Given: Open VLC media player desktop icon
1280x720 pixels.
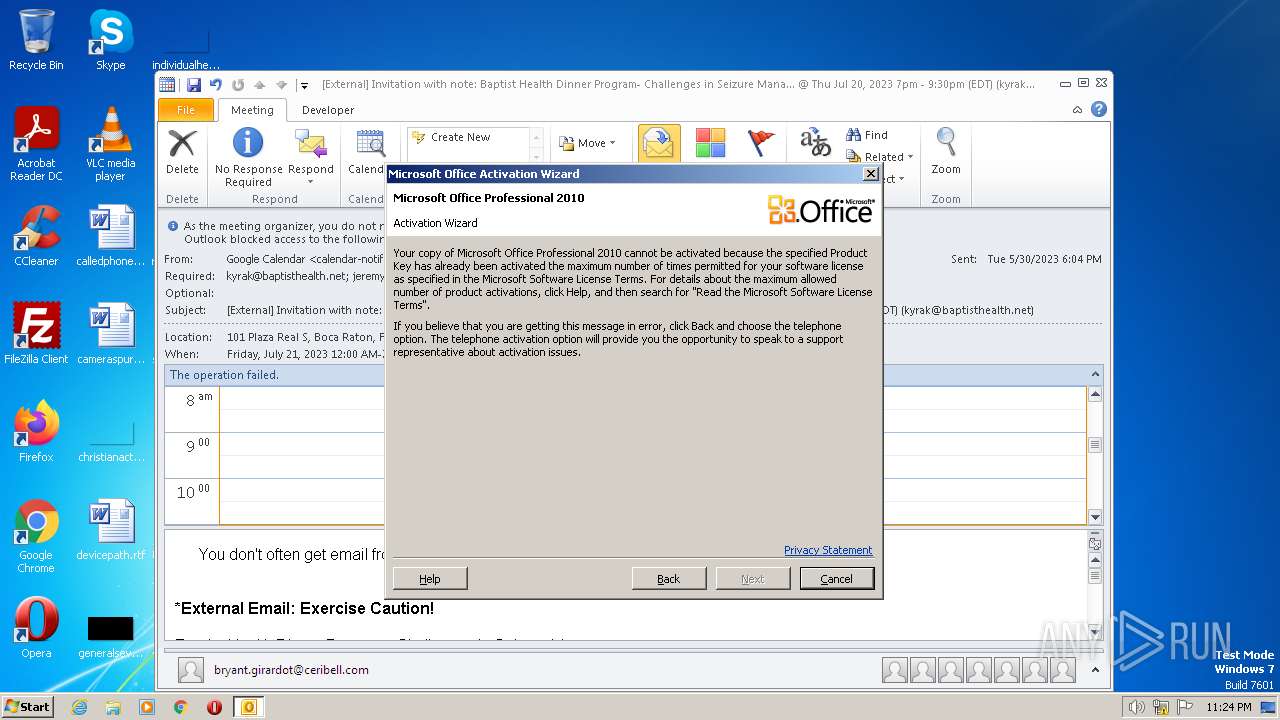Looking at the screenshot, I should tap(110, 143).
